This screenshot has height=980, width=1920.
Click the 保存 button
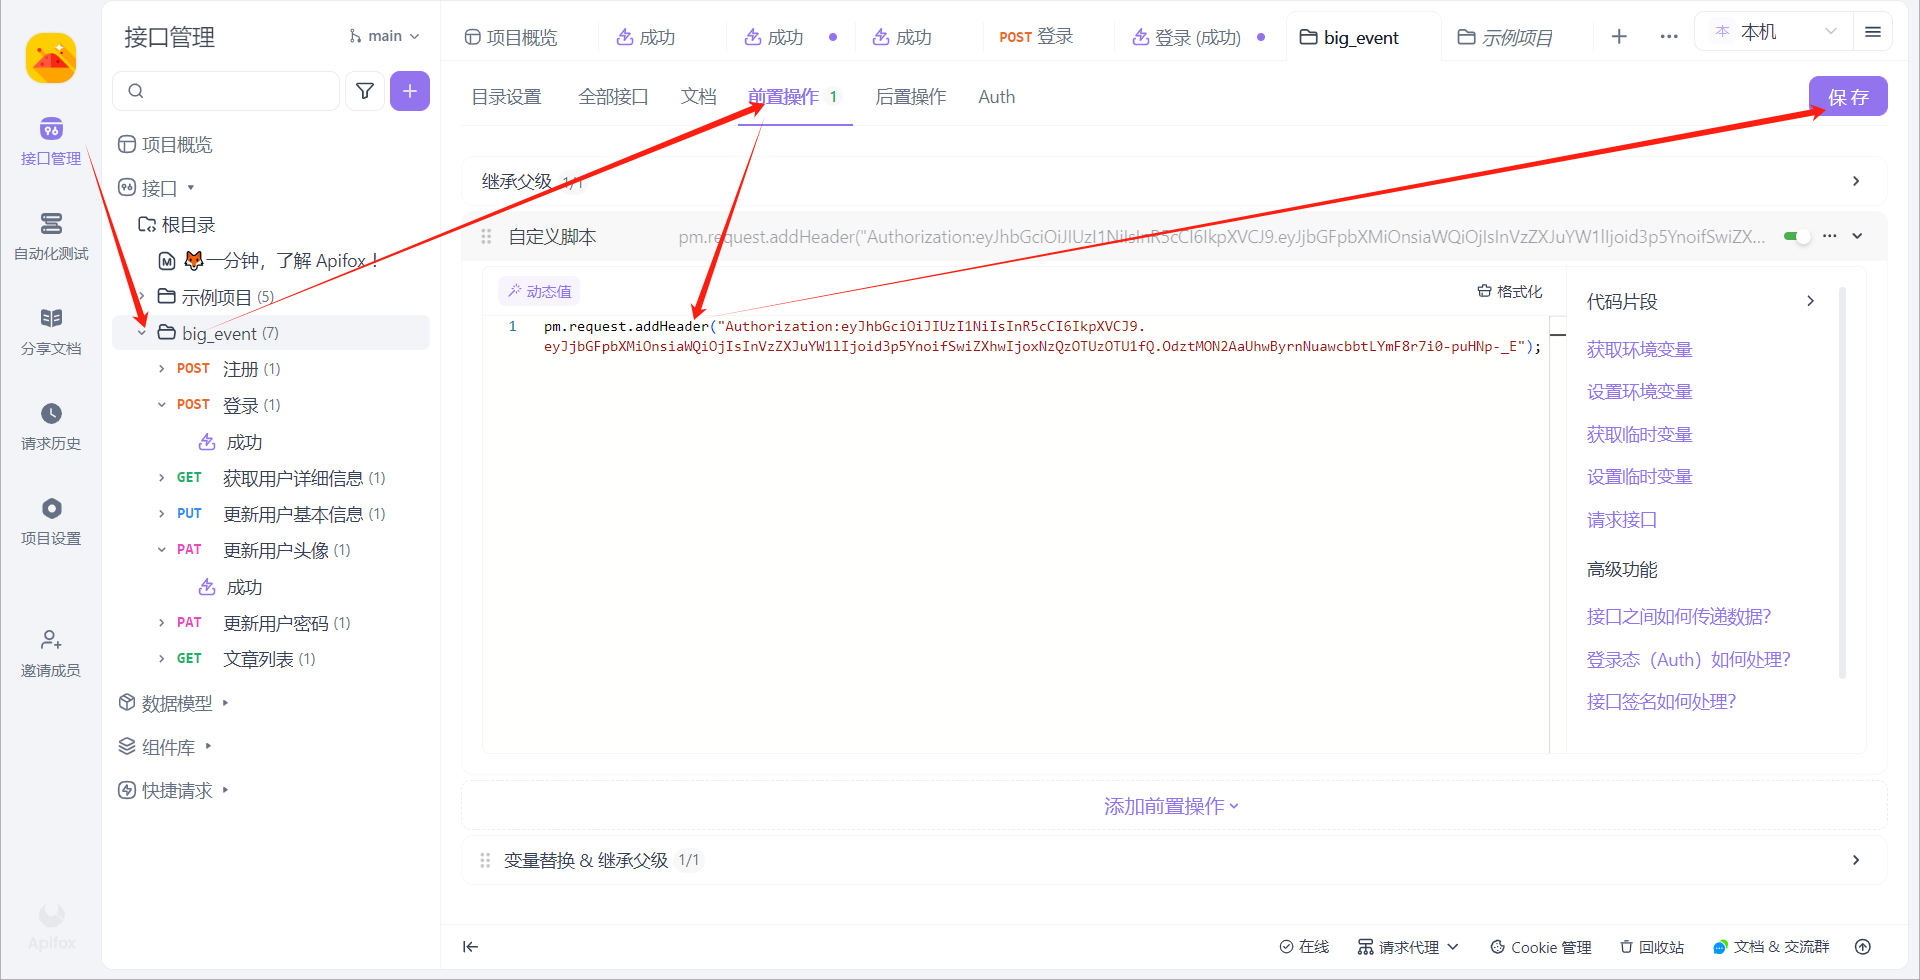1848,96
